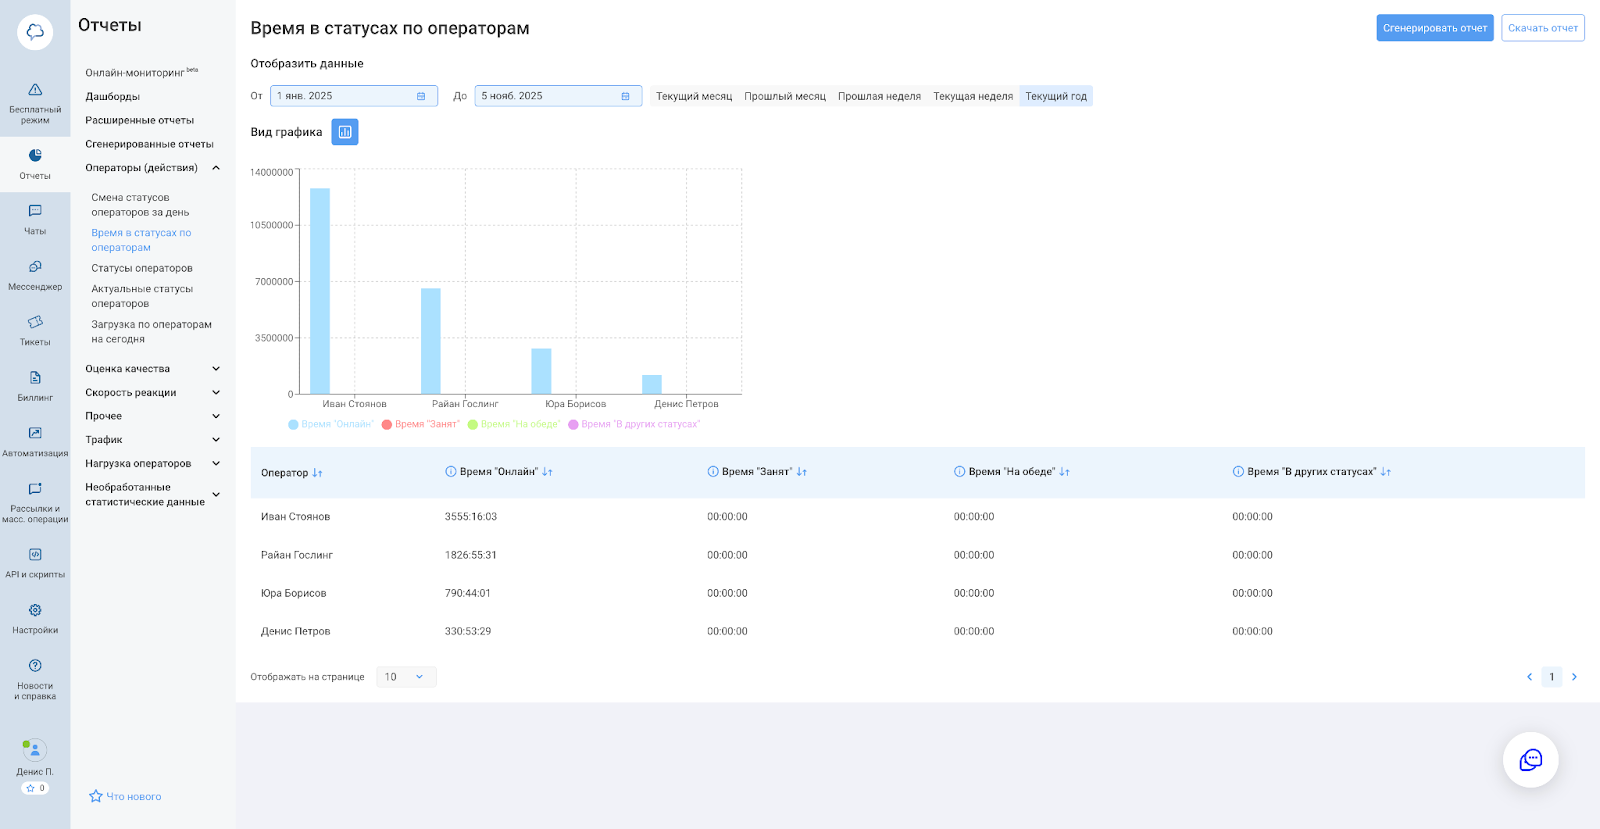Open the support chat bubble widget
The image size is (1600, 829).
(x=1530, y=760)
